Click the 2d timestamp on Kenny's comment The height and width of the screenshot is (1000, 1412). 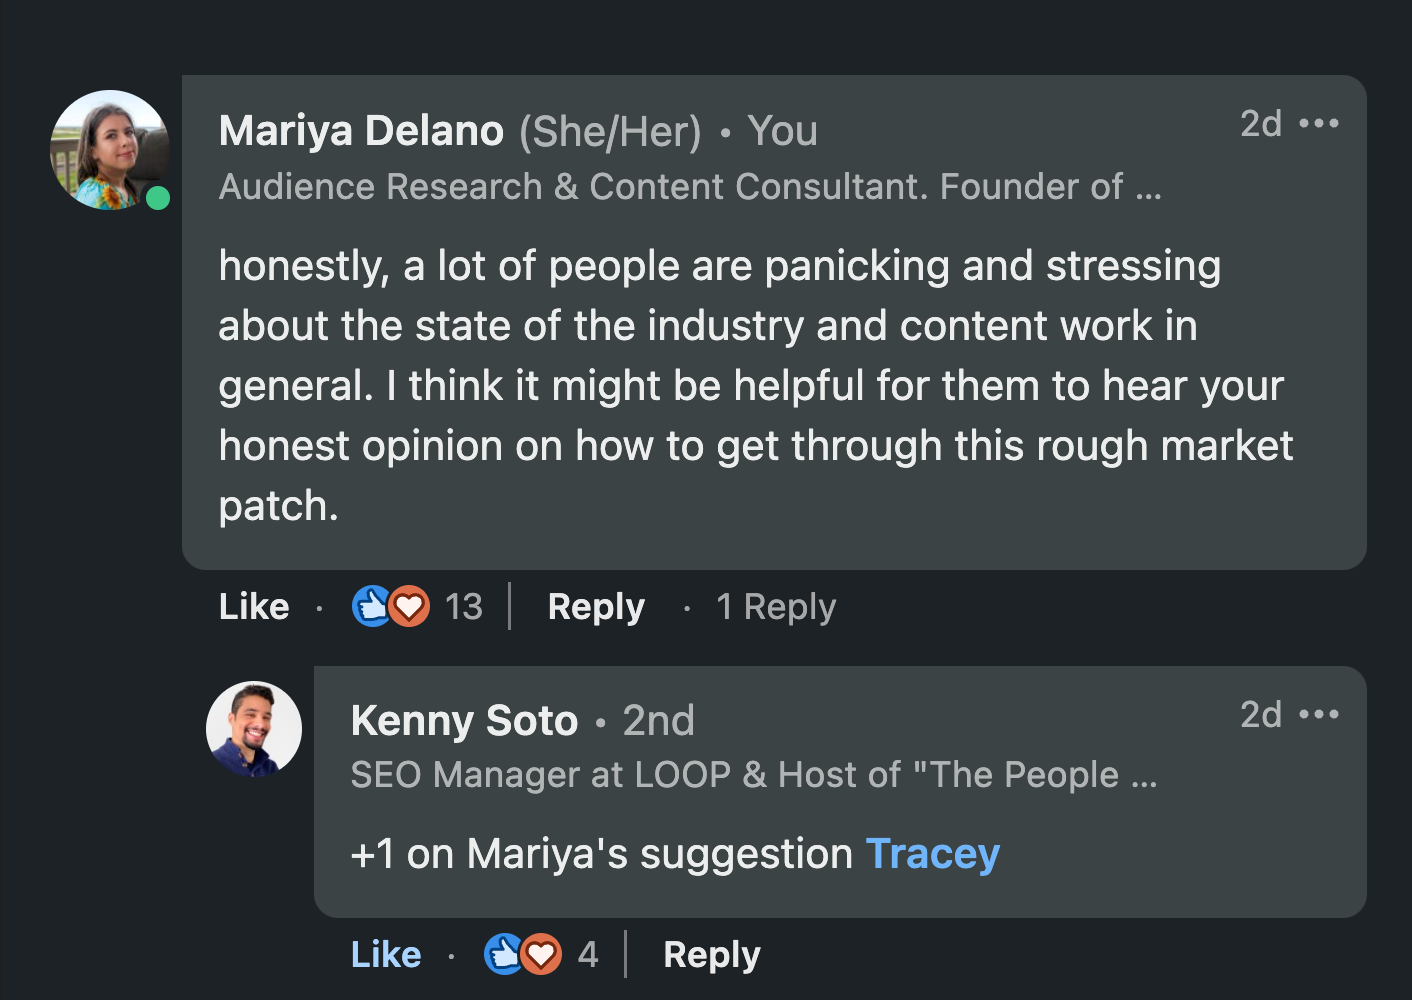click(1260, 714)
